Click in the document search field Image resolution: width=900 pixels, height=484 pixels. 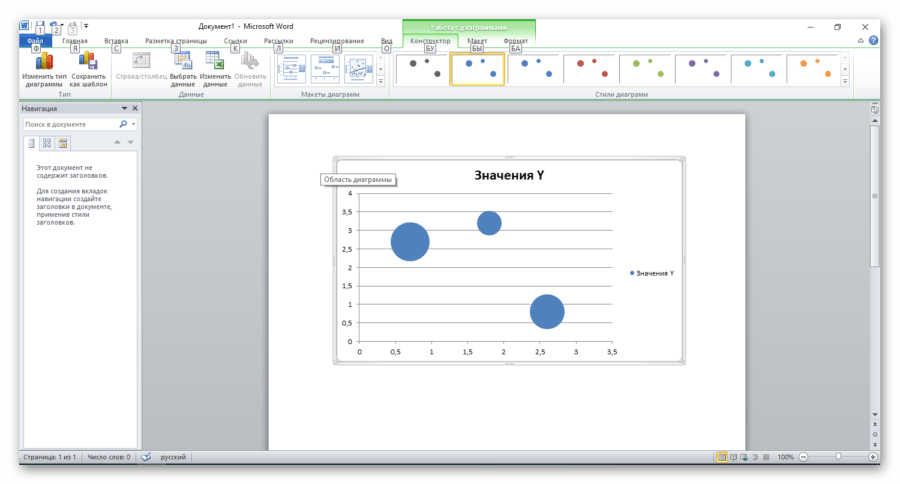tap(70, 125)
